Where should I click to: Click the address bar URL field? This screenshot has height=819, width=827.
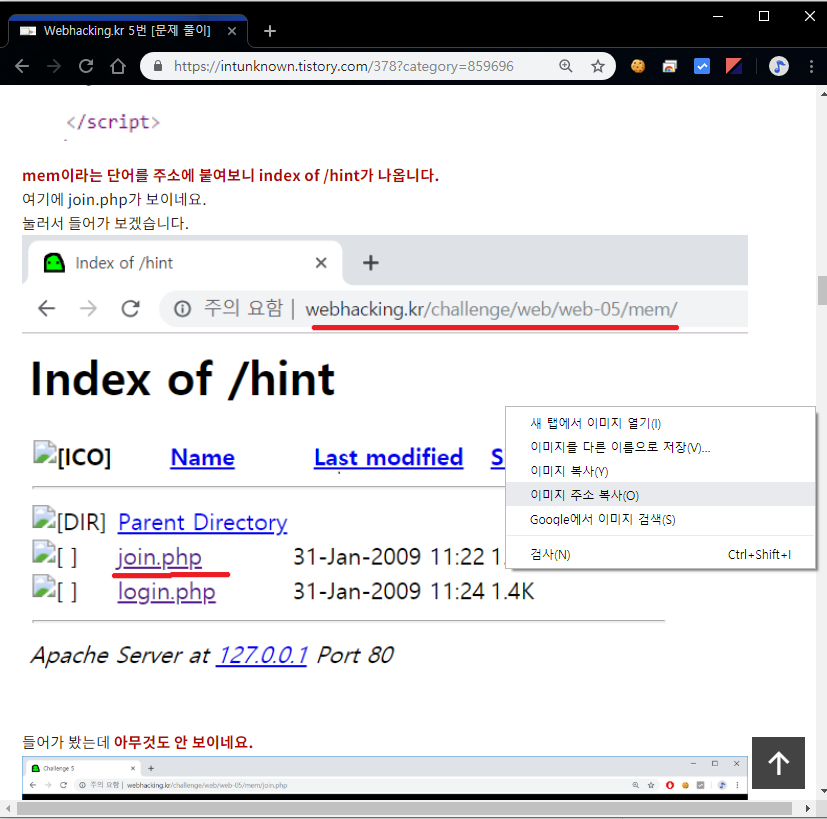(343, 66)
